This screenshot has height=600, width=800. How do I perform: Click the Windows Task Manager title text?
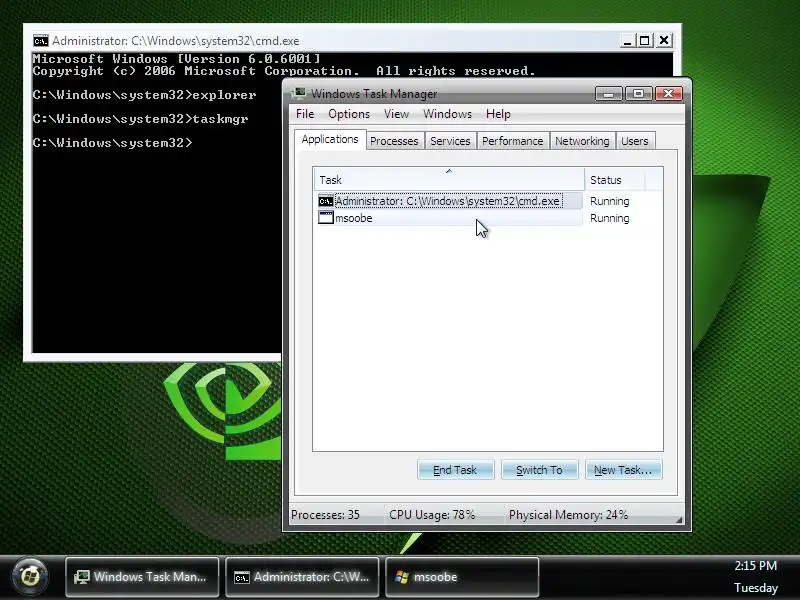coord(374,94)
